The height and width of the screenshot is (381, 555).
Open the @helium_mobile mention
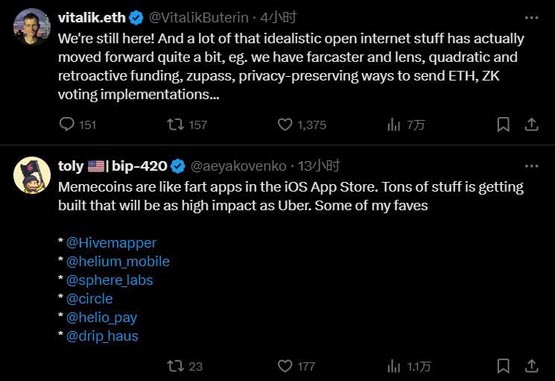point(118,261)
